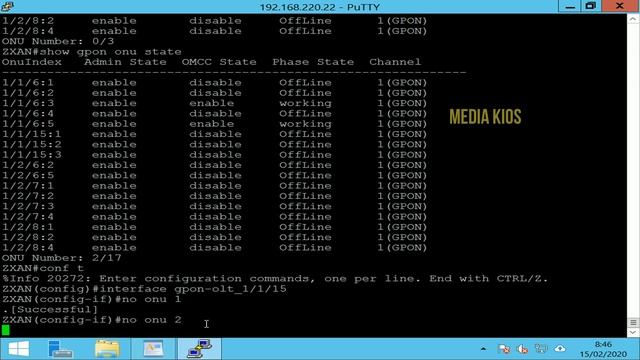640x360 pixels.
Task: Click the 'OnuIndex' column header
Action: click(x=32, y=62)
